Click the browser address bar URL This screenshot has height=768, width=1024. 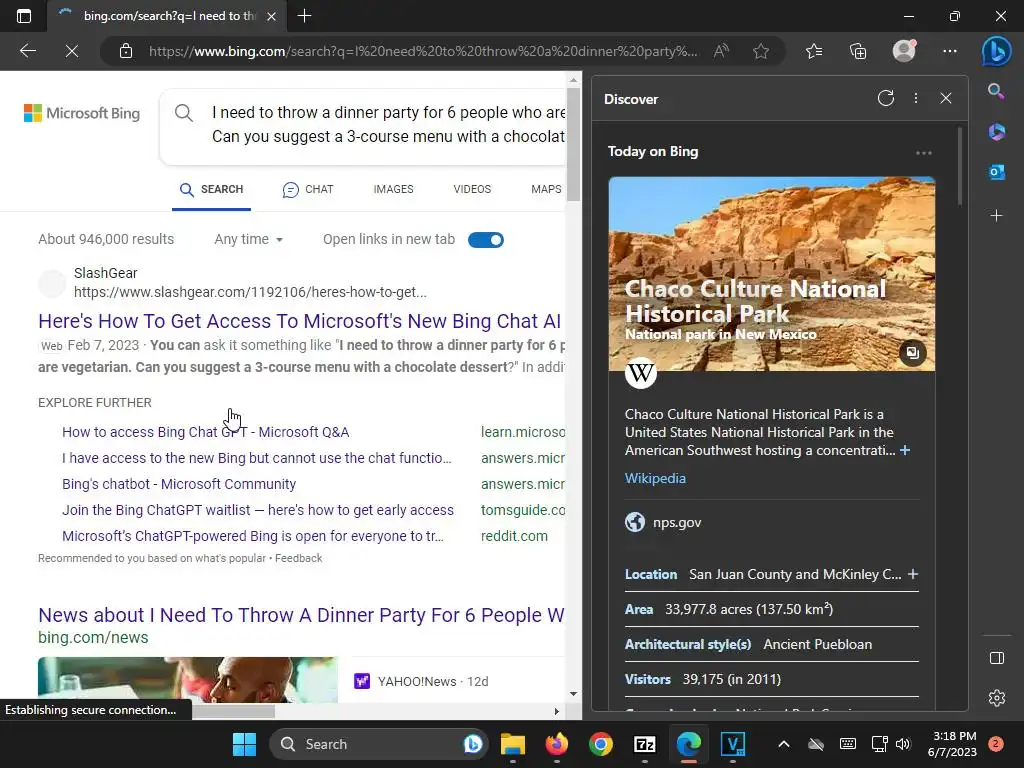coord(423,51)
